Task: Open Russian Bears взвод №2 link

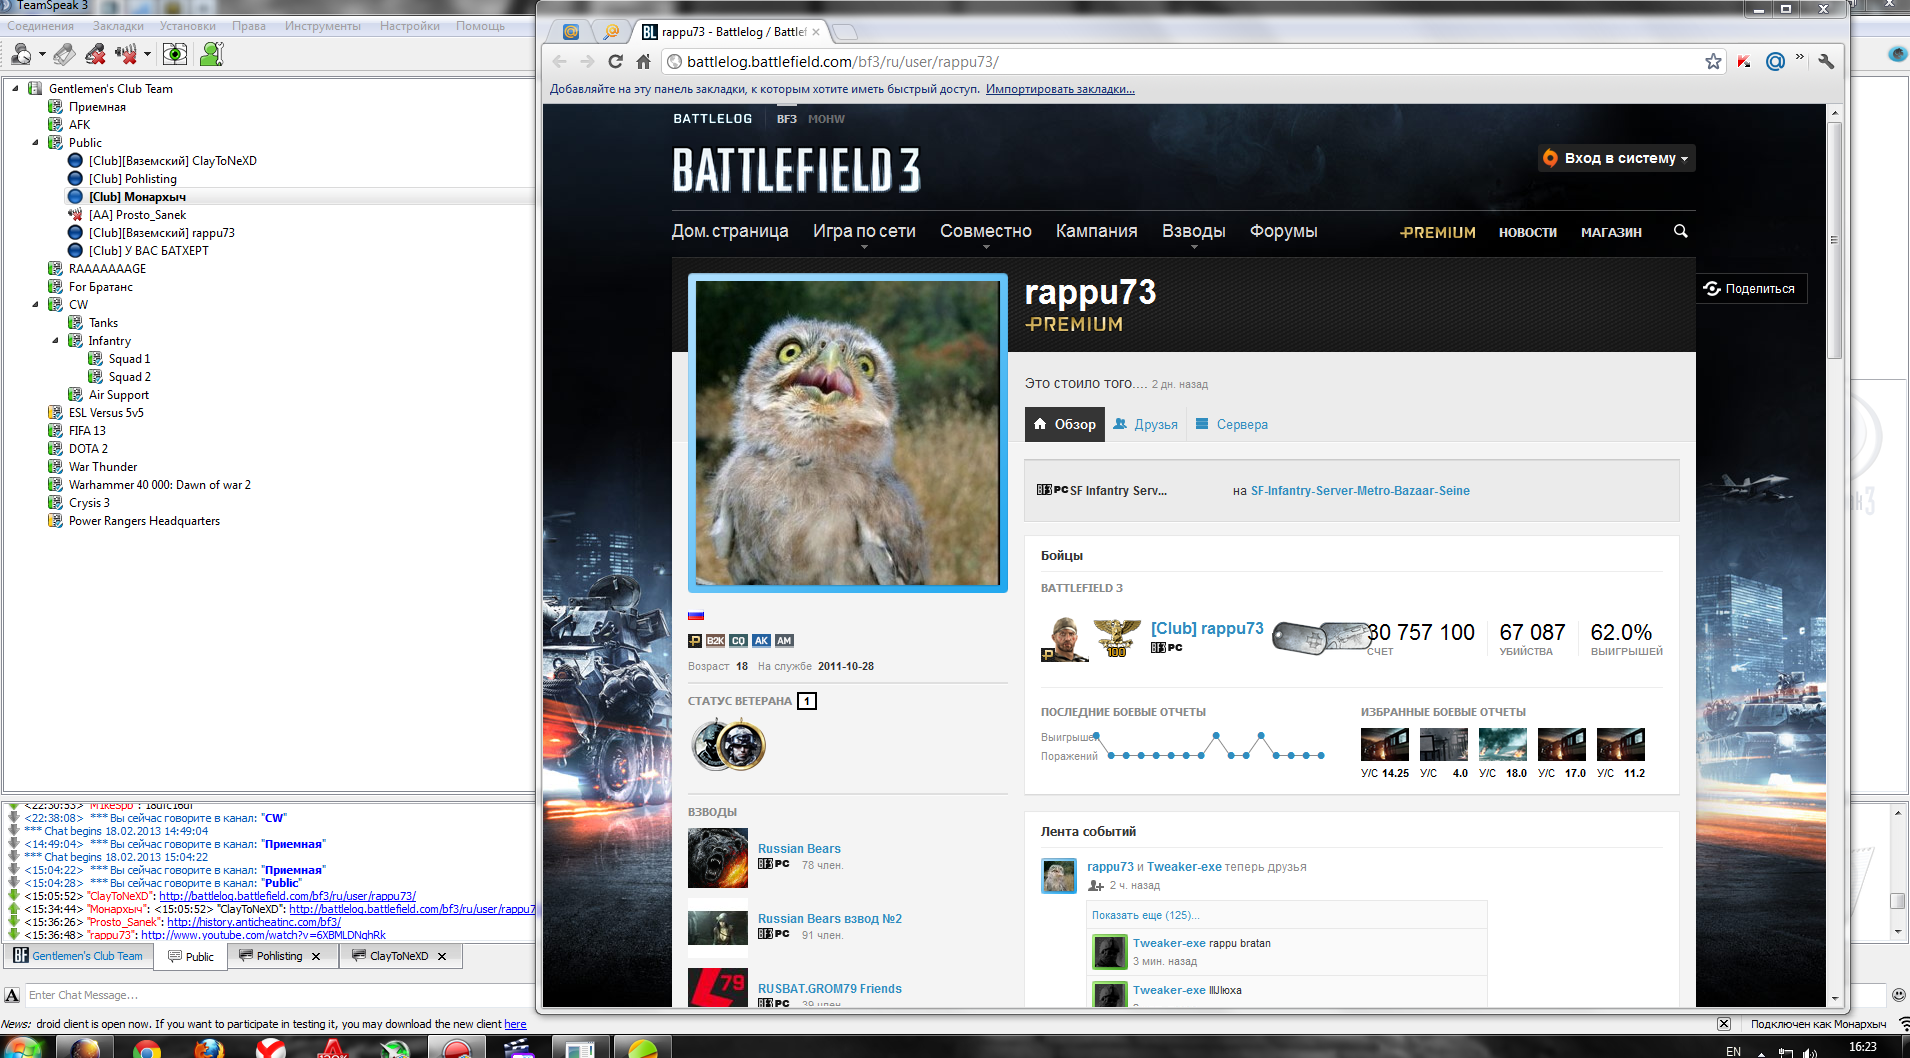Action: tap(830, 919)
